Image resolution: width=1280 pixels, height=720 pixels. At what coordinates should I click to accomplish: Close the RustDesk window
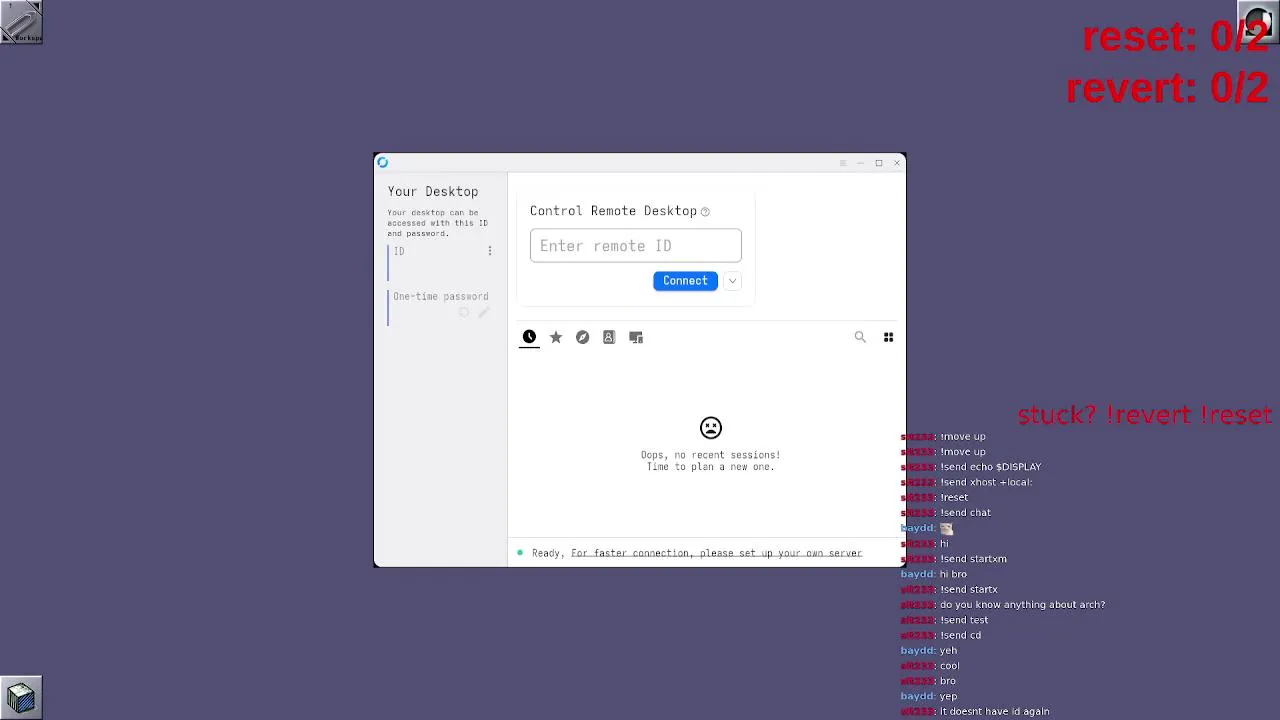897,163
